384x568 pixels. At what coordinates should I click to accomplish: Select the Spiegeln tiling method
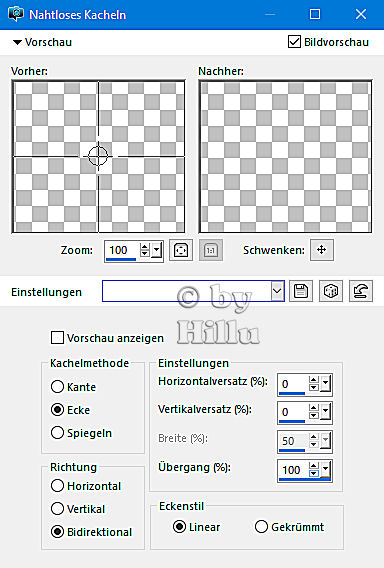point(57,433)
